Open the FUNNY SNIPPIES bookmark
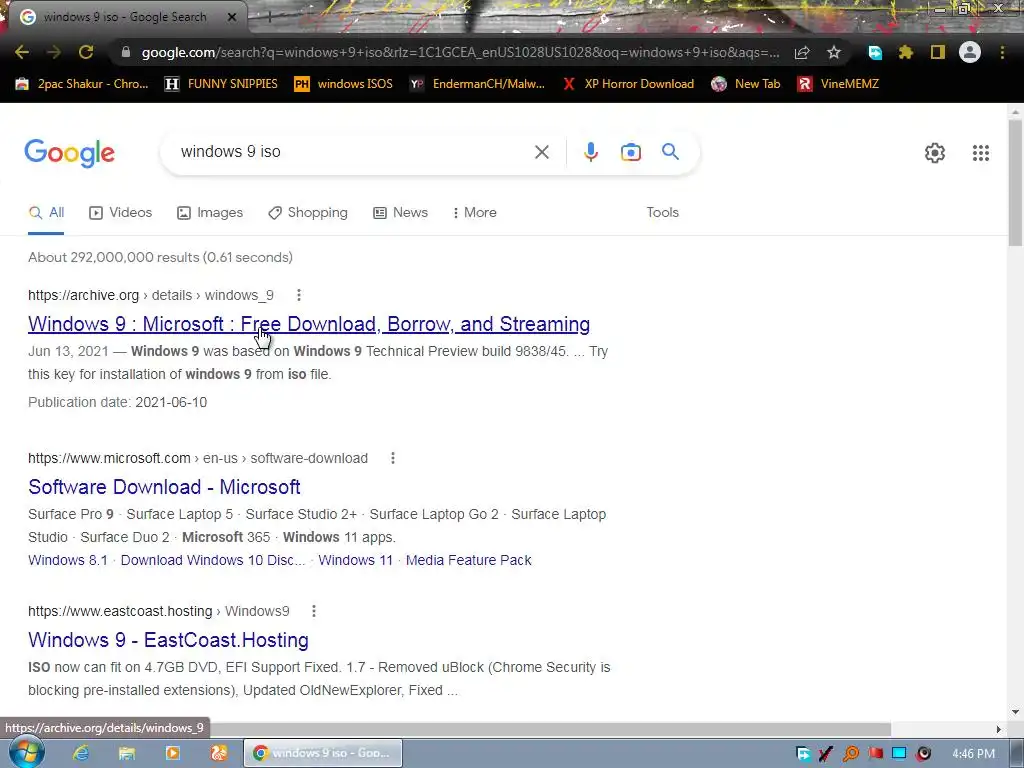The image size is (1024, 768). (x=221, y=84)
